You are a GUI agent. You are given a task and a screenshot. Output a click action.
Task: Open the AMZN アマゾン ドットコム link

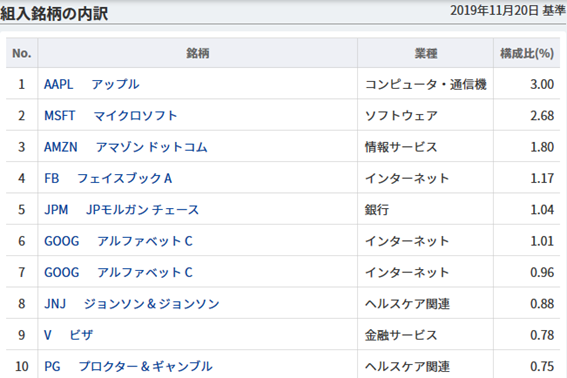point(125,147)
